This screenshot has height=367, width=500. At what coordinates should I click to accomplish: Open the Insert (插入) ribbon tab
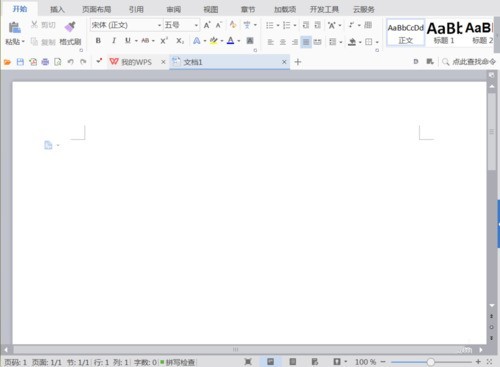click(57, 9)
